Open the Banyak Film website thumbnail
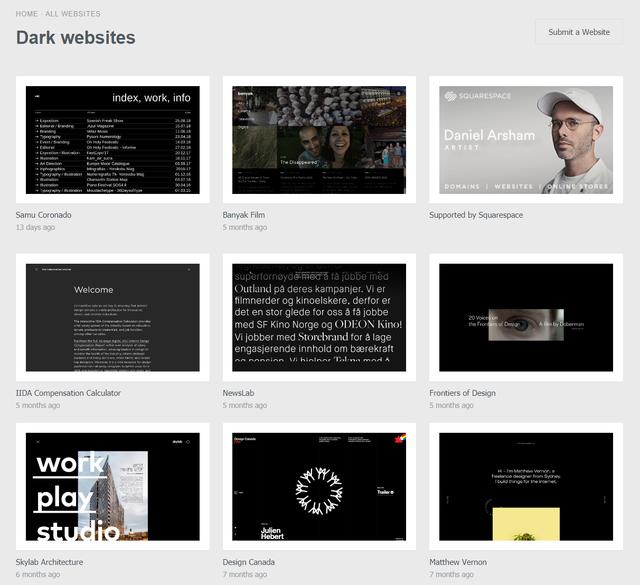The image size is (640, 585). [x=319, y=140]
